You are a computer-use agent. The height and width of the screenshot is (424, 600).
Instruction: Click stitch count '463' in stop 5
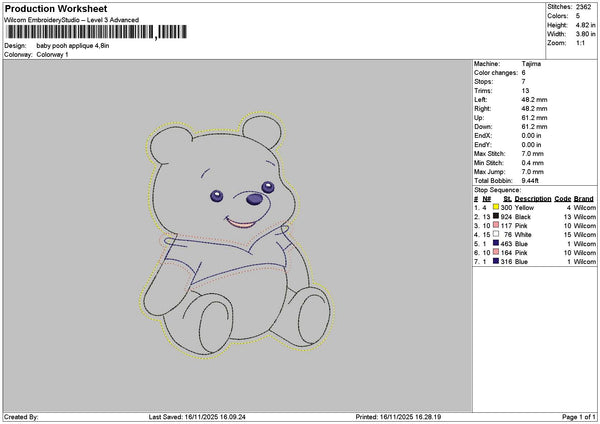(506, 244)
